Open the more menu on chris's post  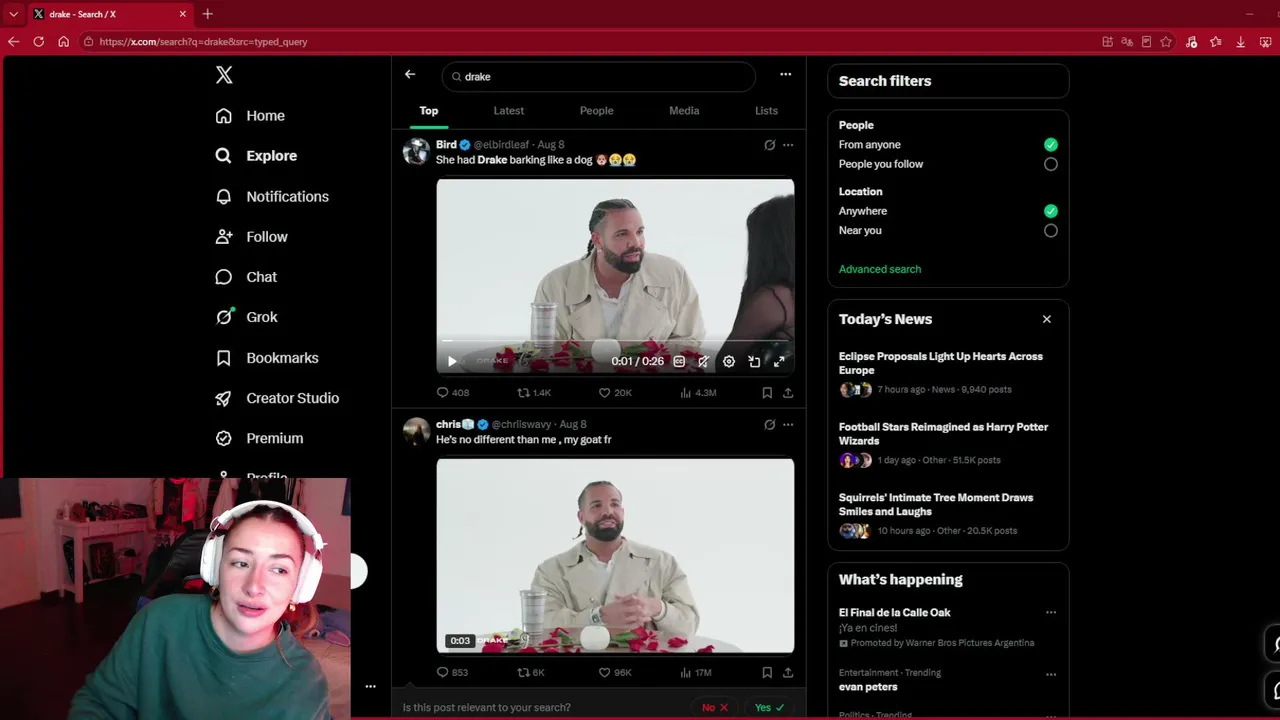(x=788, y=425)
